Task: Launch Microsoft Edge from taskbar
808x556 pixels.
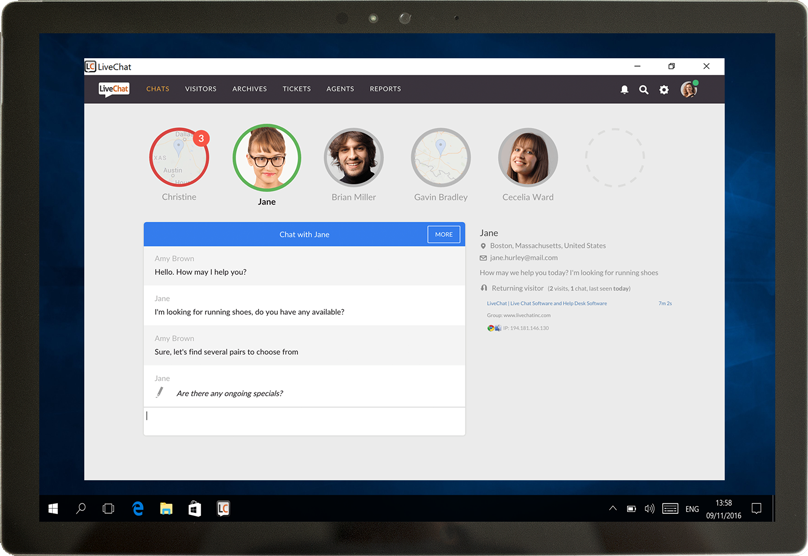Action: pyautogui.click(x=138, y=509)
